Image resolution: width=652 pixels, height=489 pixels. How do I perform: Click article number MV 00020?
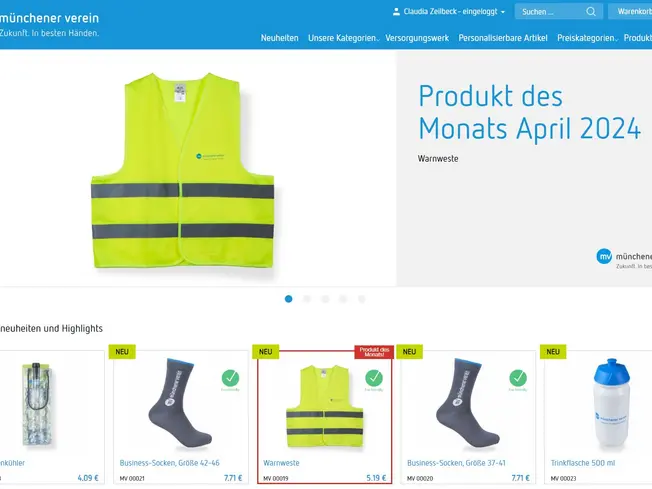coord(420,479)
